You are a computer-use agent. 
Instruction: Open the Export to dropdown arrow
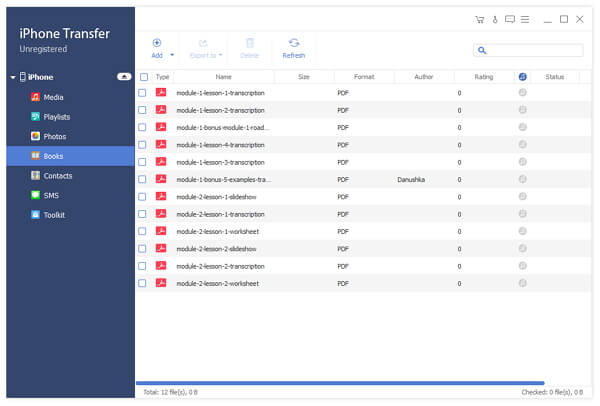coord(220,55)
